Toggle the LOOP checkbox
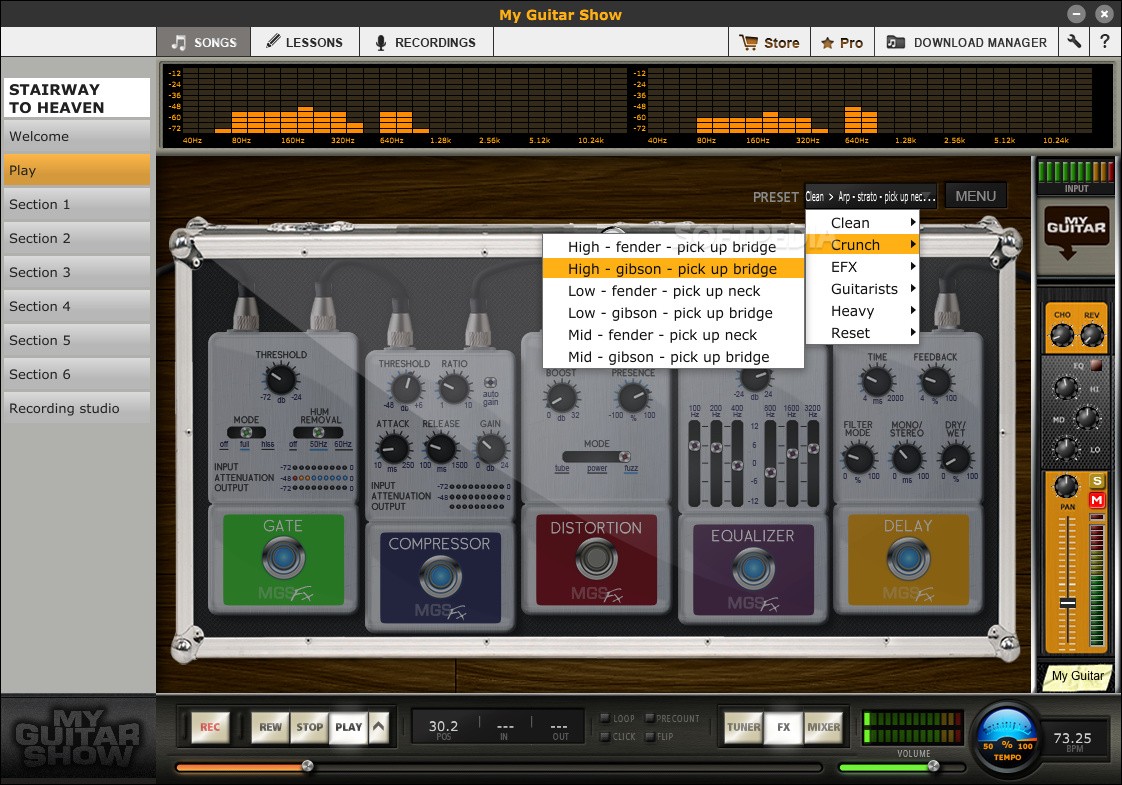 coord(605,718)
